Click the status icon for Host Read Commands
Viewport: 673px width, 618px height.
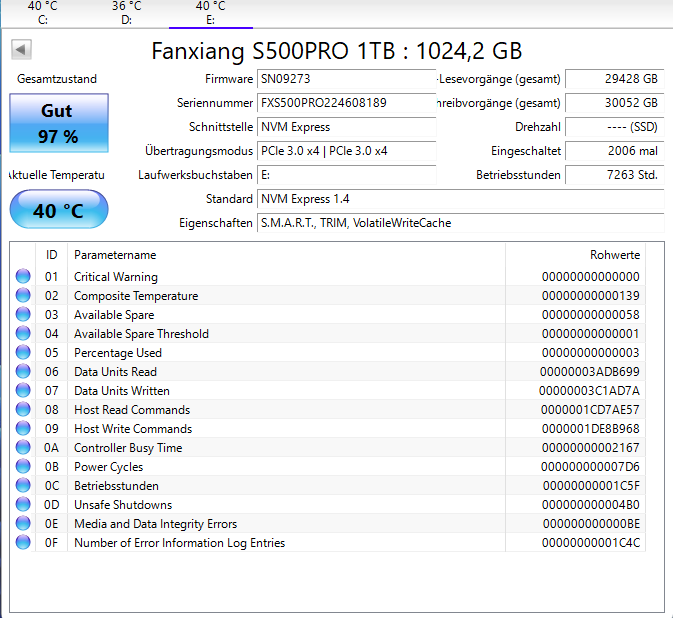pos(23,409)
